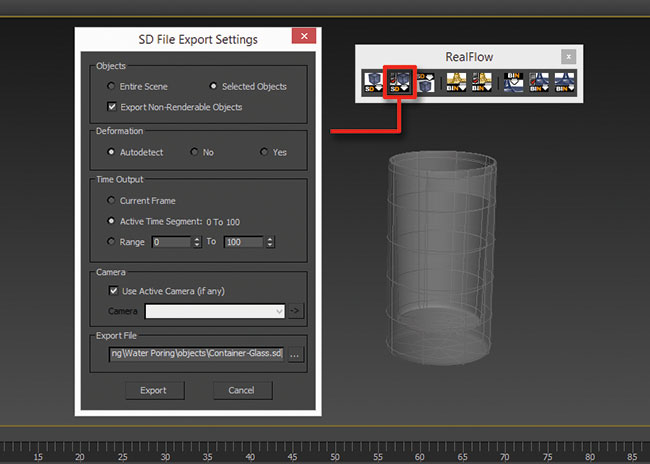Click the Cancel button

243,390
